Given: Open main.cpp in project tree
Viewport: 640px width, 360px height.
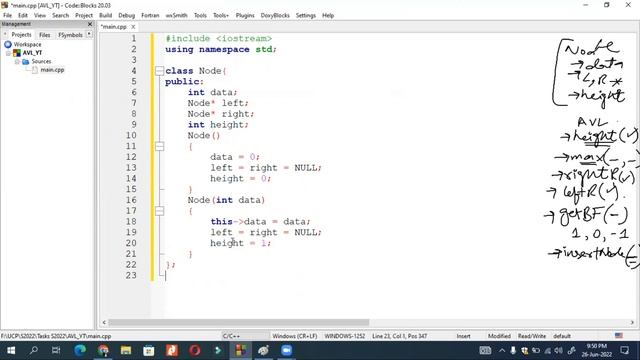Looking at the screenshot, I should 52,70.
